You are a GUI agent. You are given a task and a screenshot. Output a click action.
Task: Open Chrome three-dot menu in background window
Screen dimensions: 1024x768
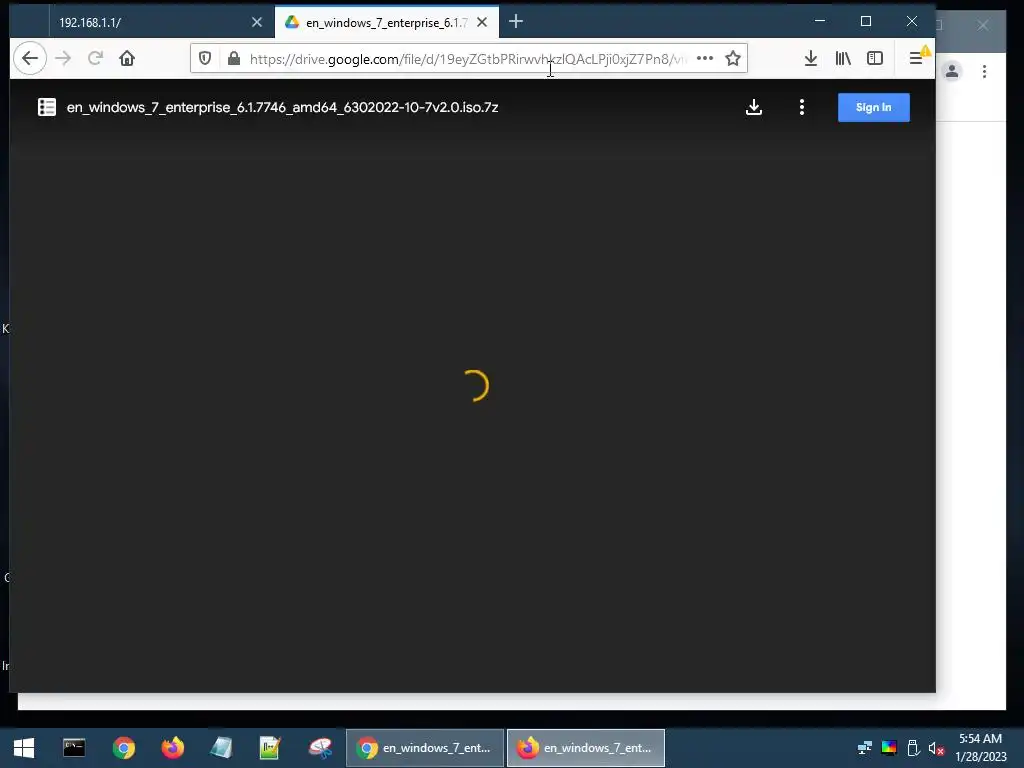[984, 71]
